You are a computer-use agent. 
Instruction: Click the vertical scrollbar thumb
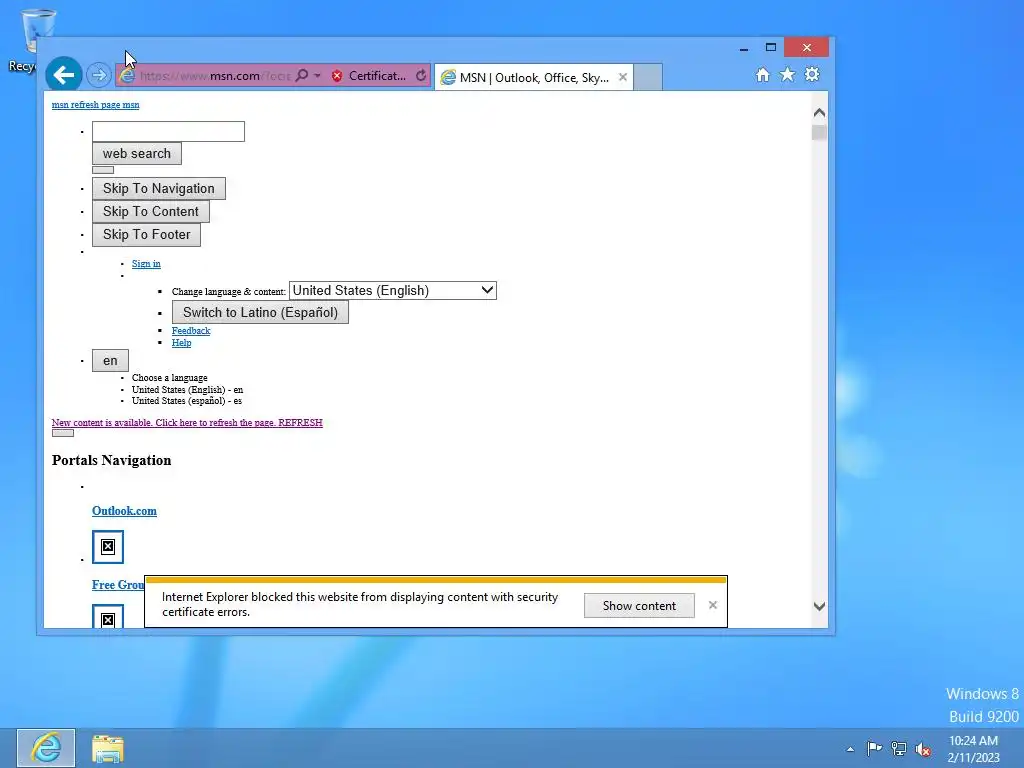pos(820,132)
